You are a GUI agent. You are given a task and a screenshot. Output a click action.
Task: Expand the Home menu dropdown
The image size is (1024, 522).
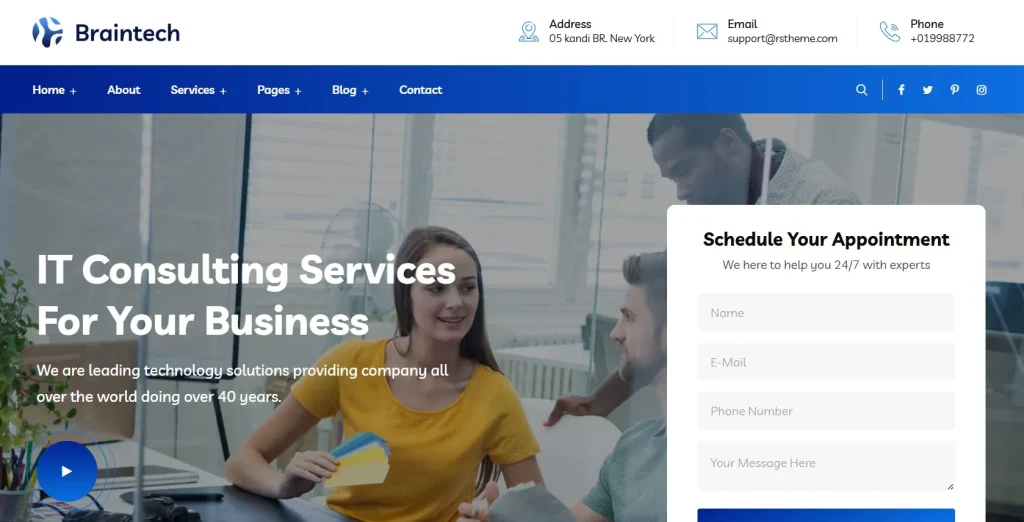click(x=54, y=90)
